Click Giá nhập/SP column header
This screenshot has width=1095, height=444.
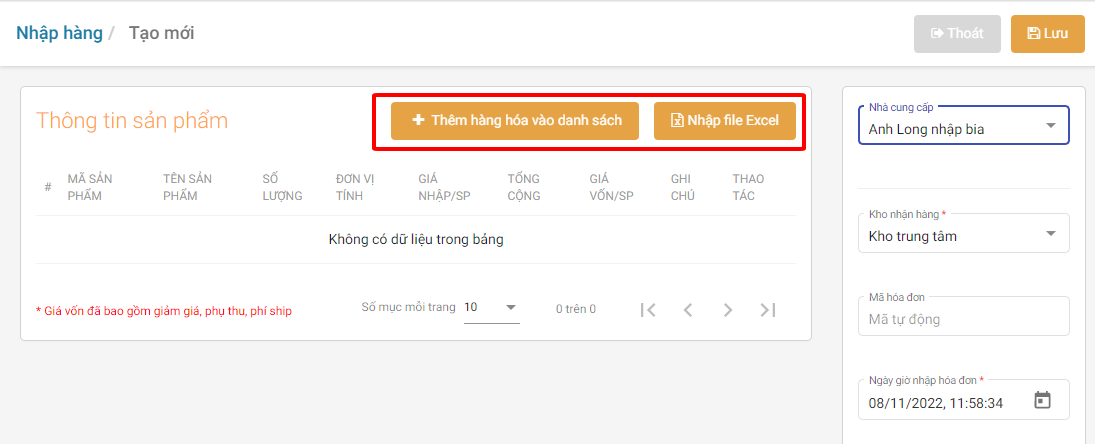[444, 187]
